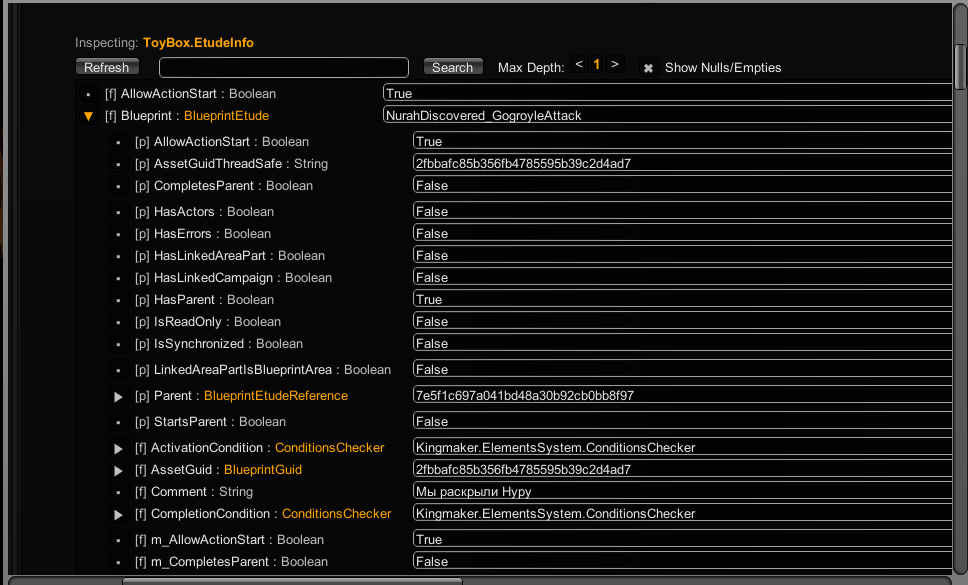Expand the AssetGuid : BlueprintGuid node
The image size is (968, 585).
118,471
